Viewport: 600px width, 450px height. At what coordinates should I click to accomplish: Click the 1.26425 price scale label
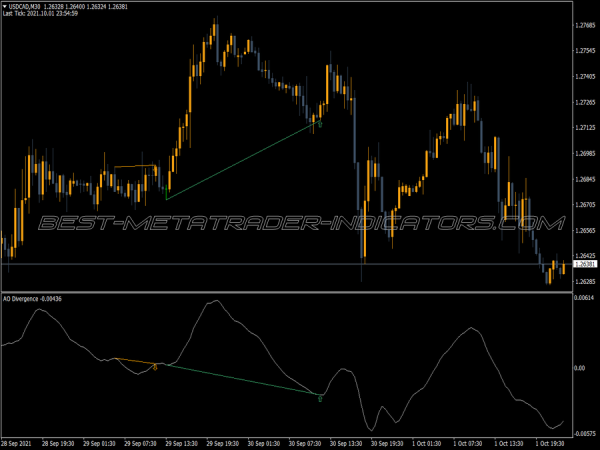(x=585, y=256)
